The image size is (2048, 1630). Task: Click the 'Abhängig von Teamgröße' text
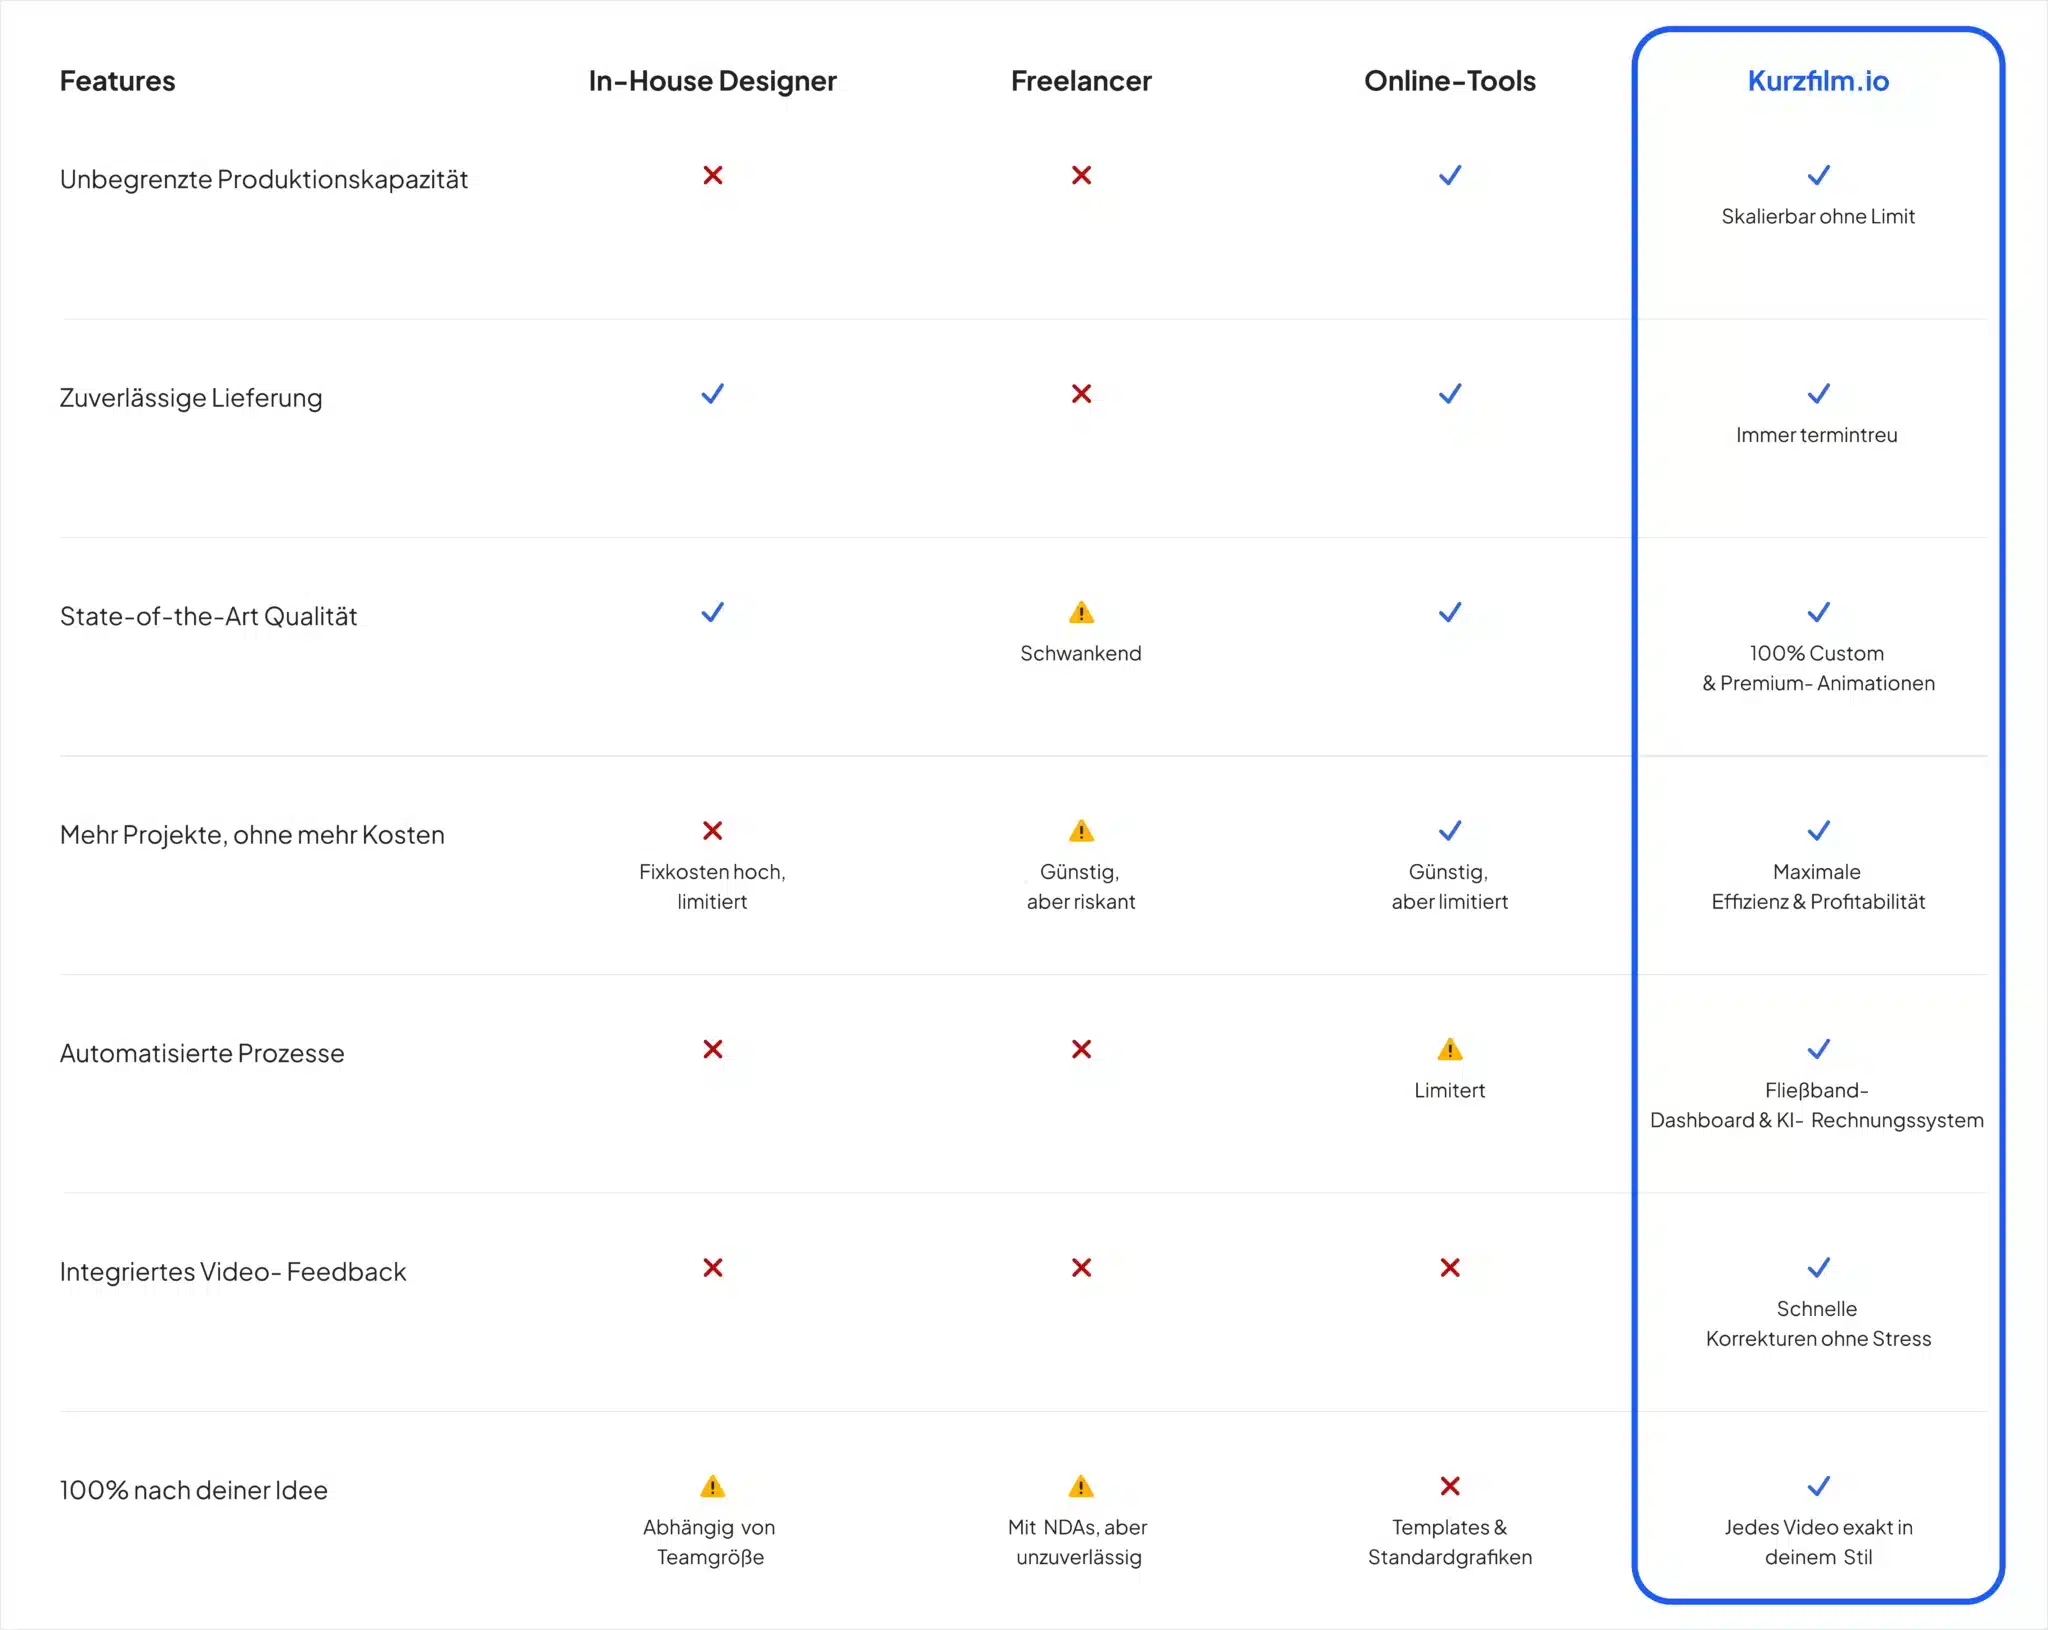click(711, 1542)
